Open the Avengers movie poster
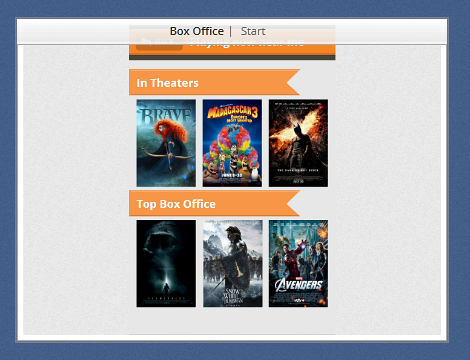Viewport: 470px width, 360px height. 298,263
